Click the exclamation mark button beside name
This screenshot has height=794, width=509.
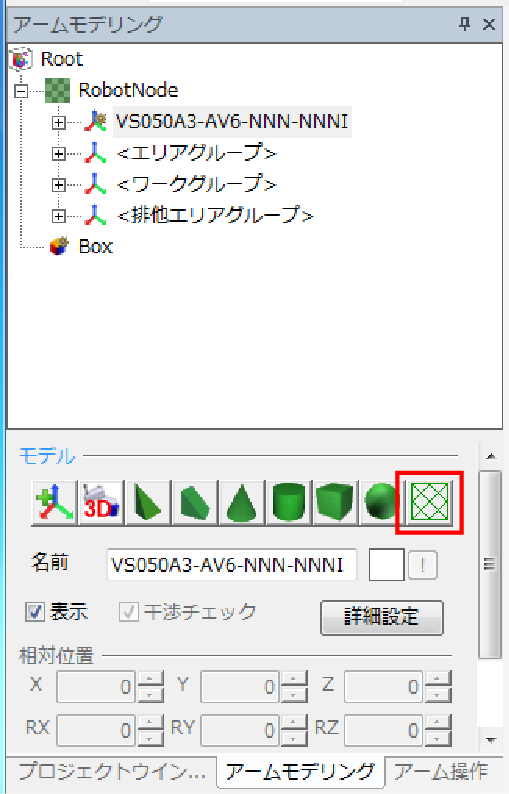click(422, 565)
